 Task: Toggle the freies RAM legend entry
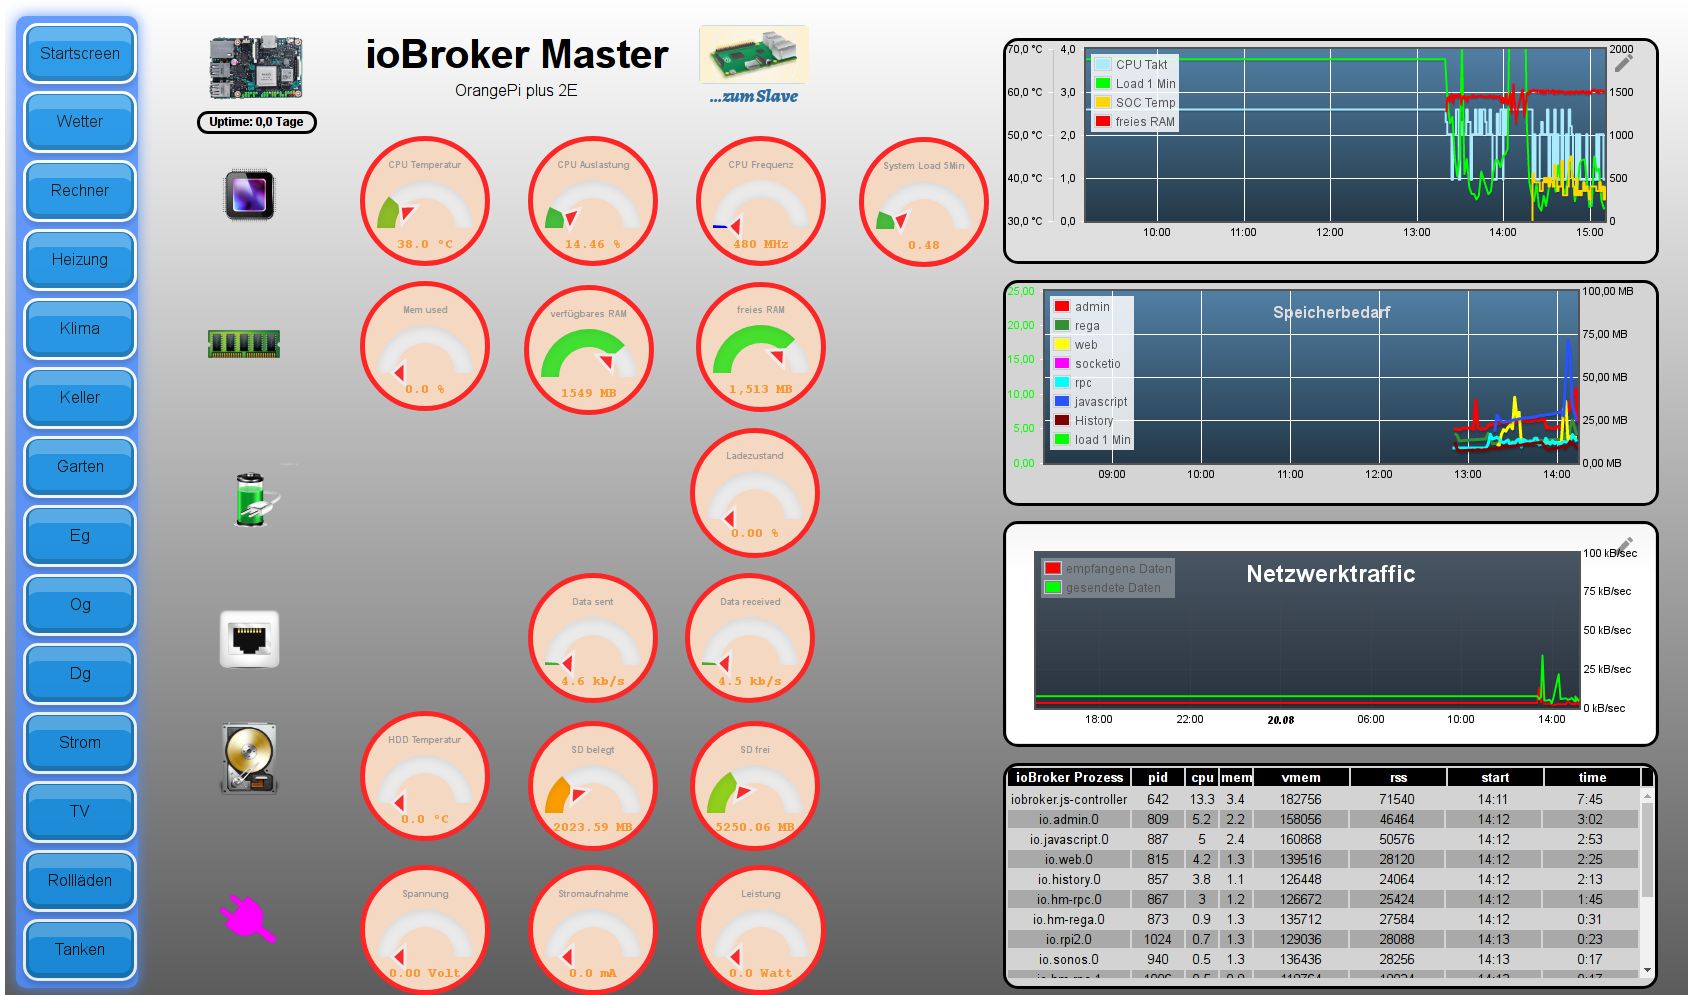(1134, 122)
